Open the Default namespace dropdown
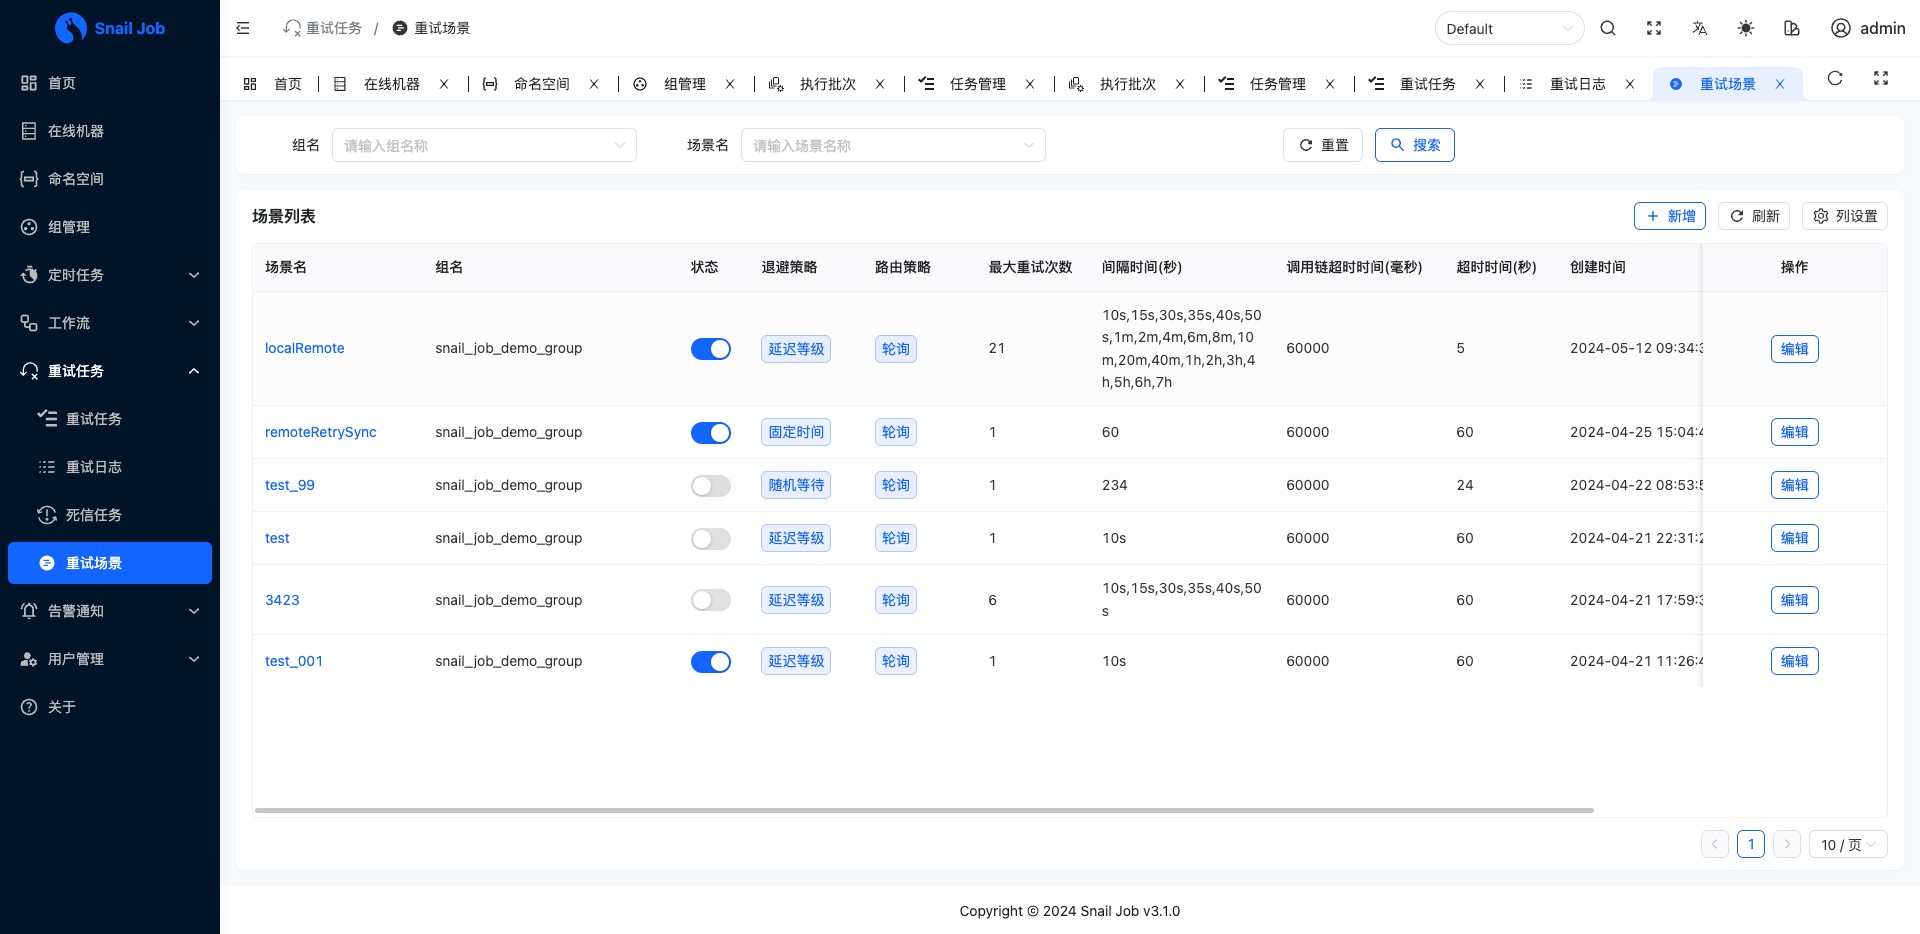Screen dimensions: 1920x934 click(x=1509, y=28)
